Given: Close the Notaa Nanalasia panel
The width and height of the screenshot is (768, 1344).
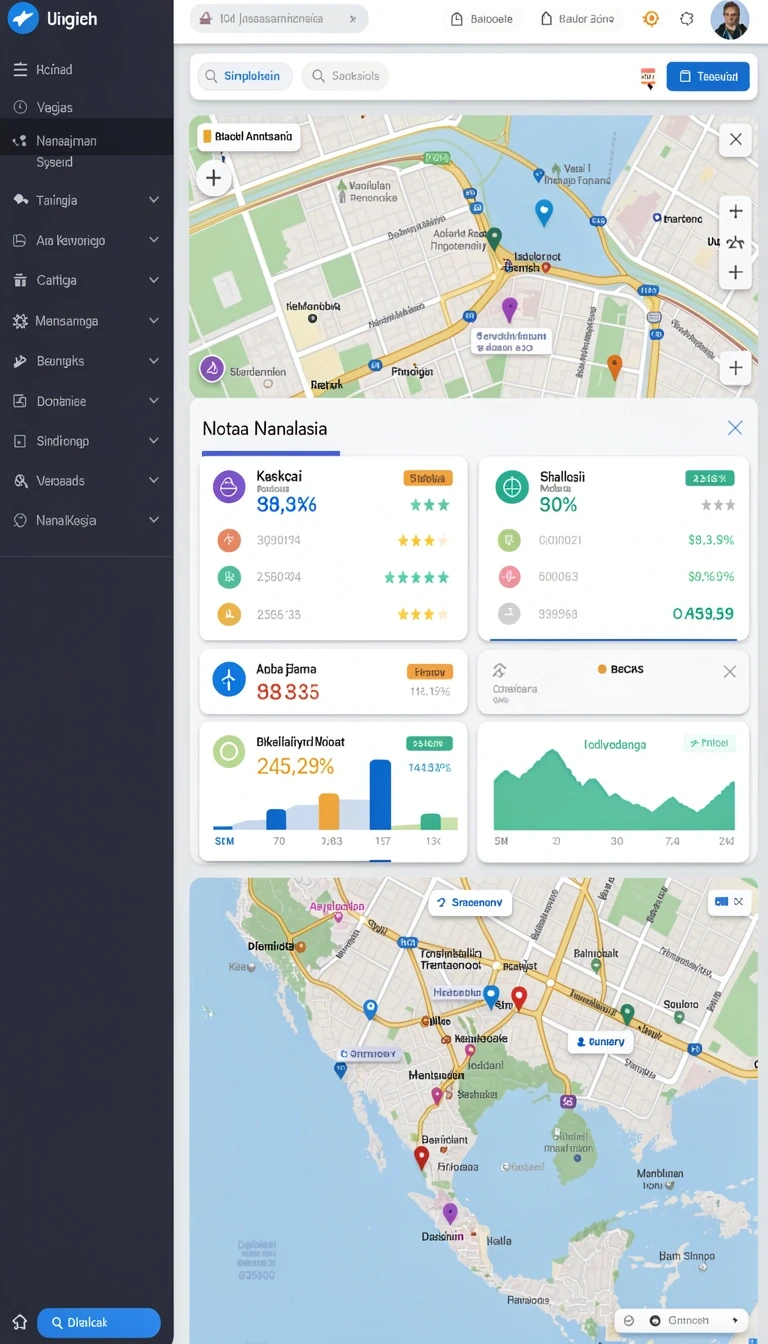Looking at the screenshot, I should pos(735,428).
